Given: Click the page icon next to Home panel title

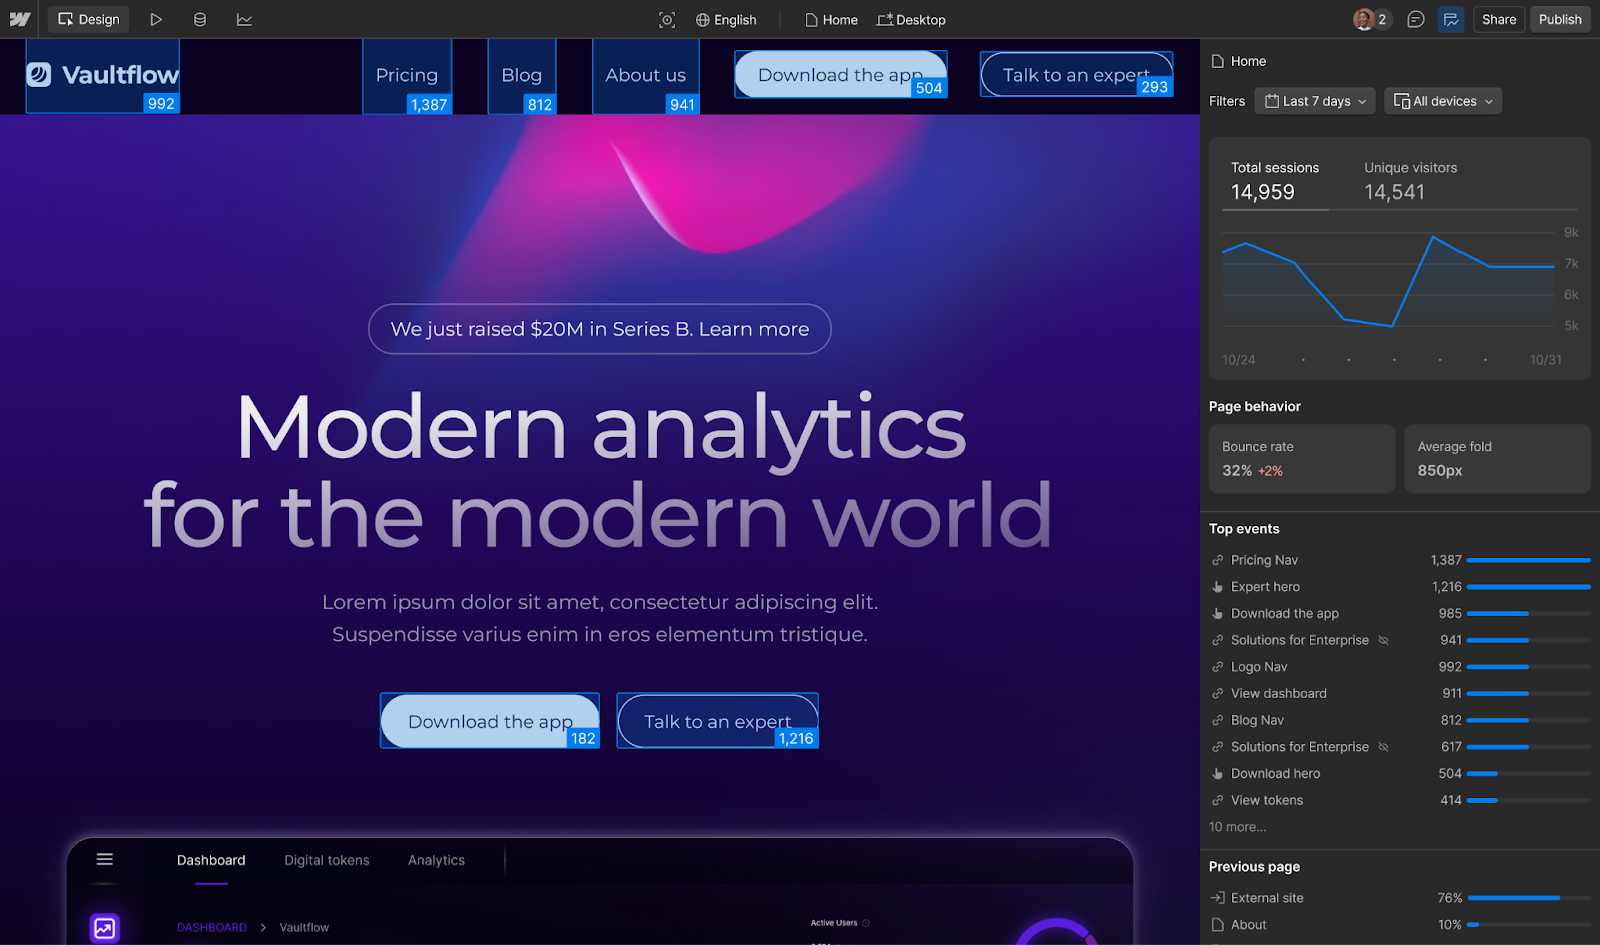Looking at the screenshot, I should [x=1217, y=61].
